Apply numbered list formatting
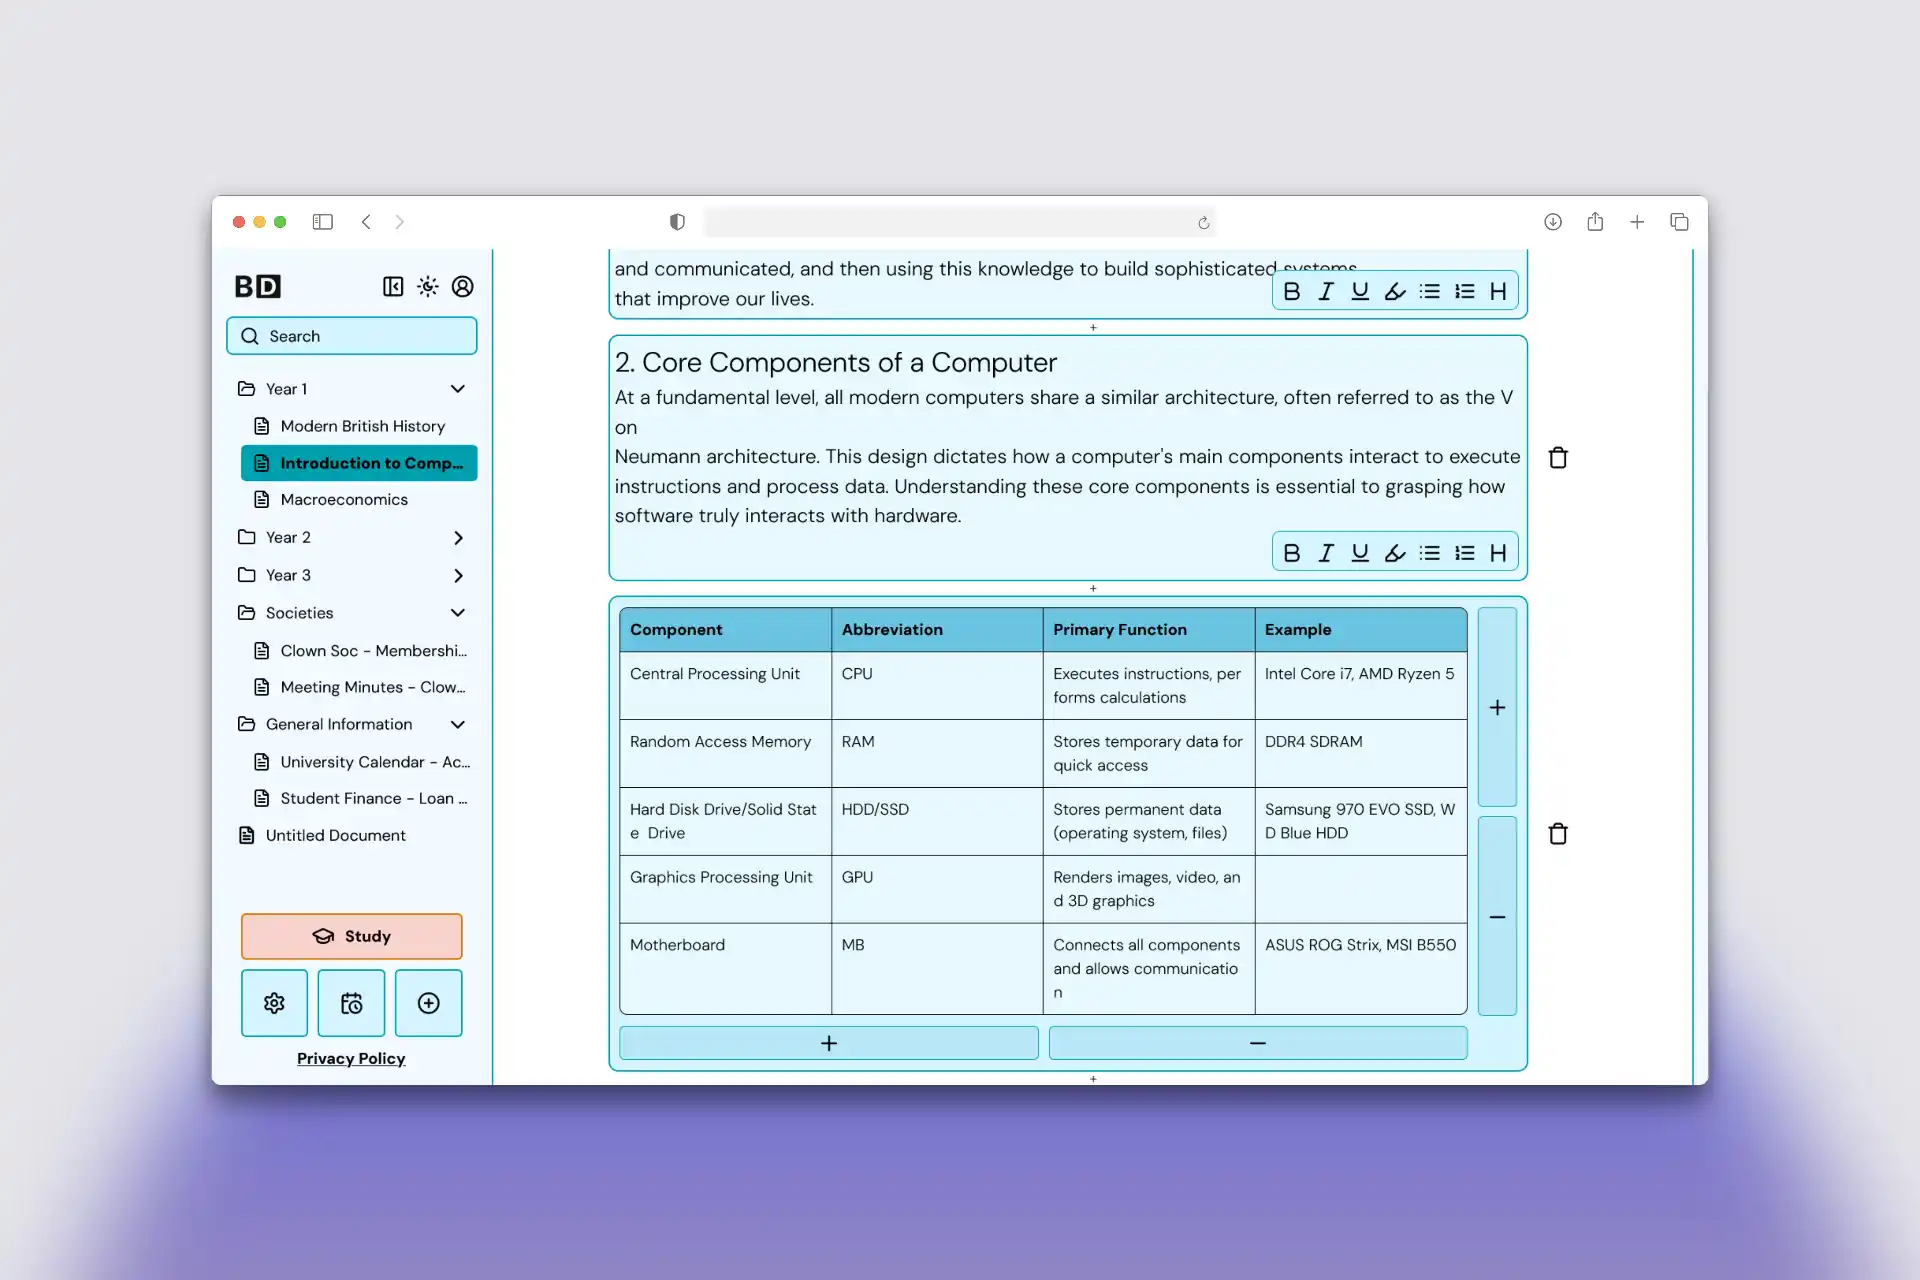The width and height of the screenshot is (1920, 1280). 1464,552
